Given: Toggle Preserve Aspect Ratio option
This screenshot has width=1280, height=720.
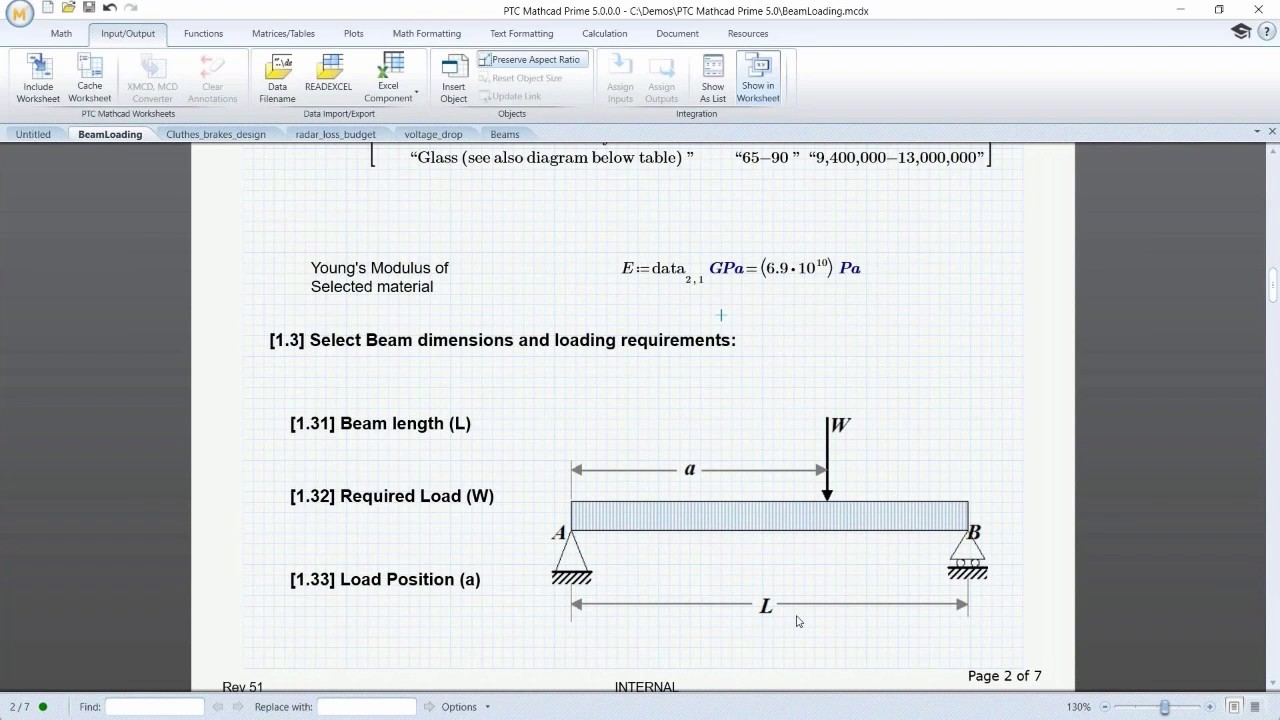Looking at the screenshot, I should (x=531, y=59).
